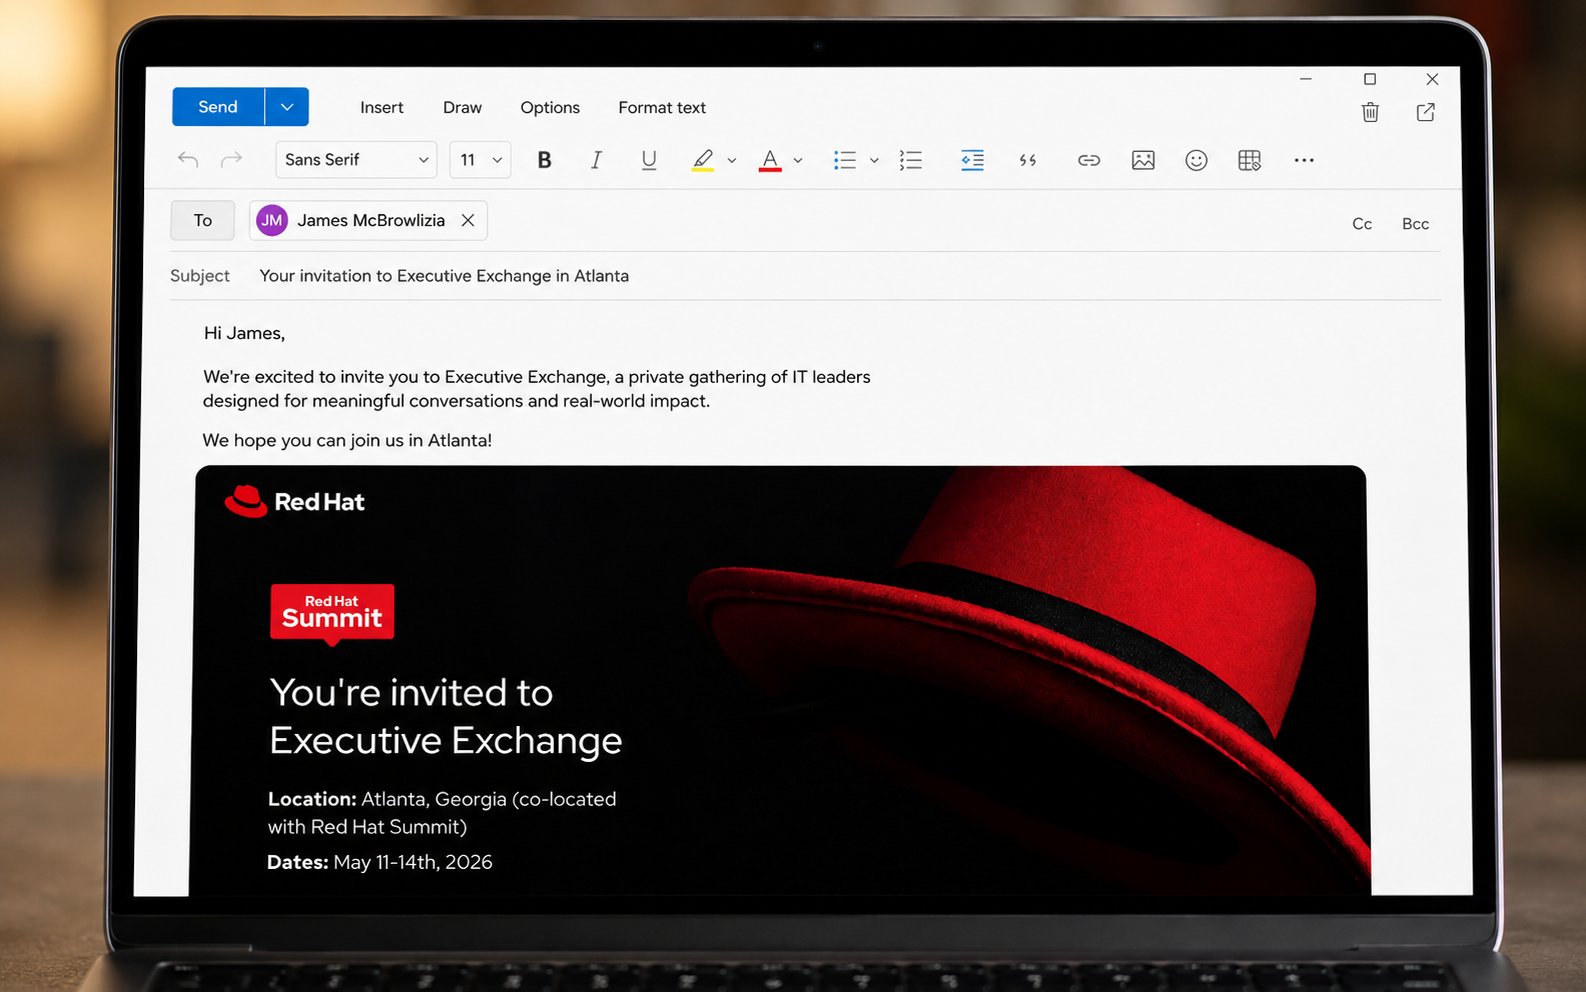
Task: Select the James McBrowlizia recipient chip
Action: click(368, 220)
